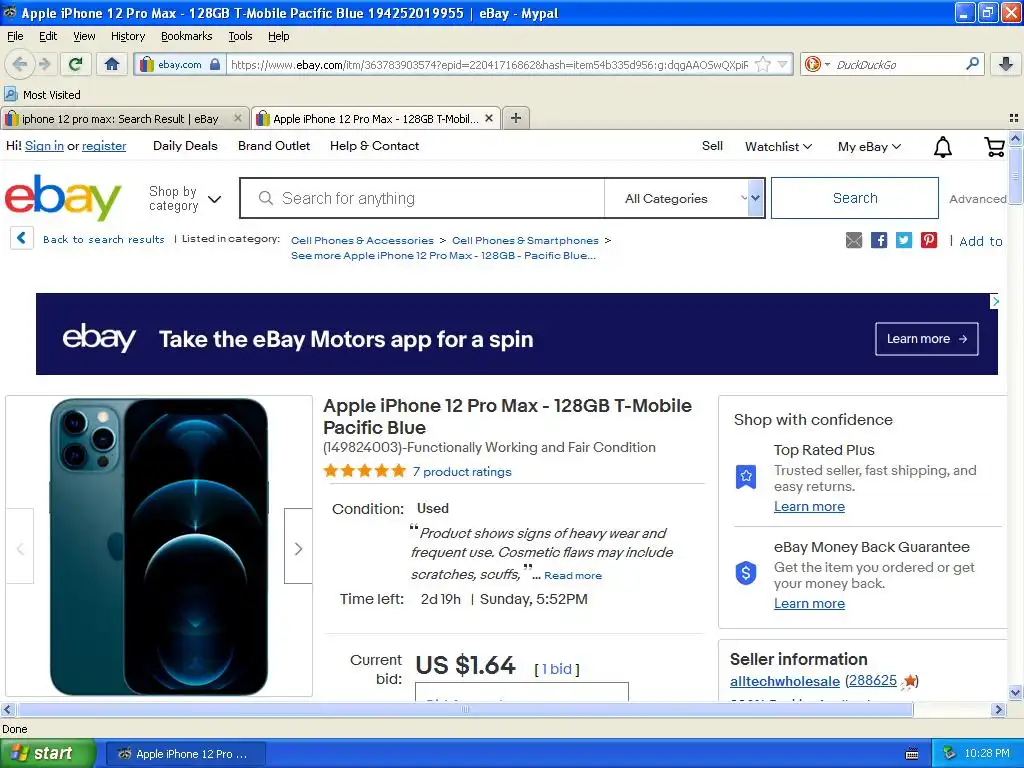
Task: Click the horizontal scrollbar at the bottom
Action: point(465,709)
